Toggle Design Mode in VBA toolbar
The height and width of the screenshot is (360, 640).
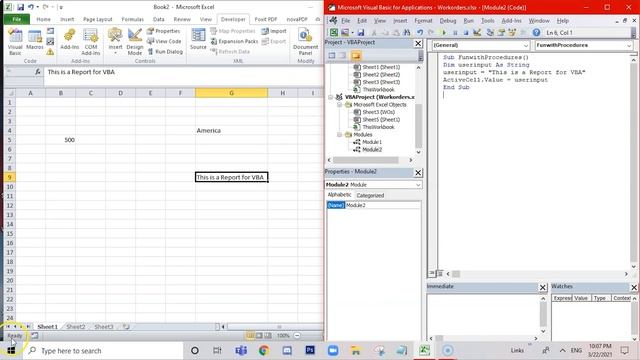[x=477, y=33]
